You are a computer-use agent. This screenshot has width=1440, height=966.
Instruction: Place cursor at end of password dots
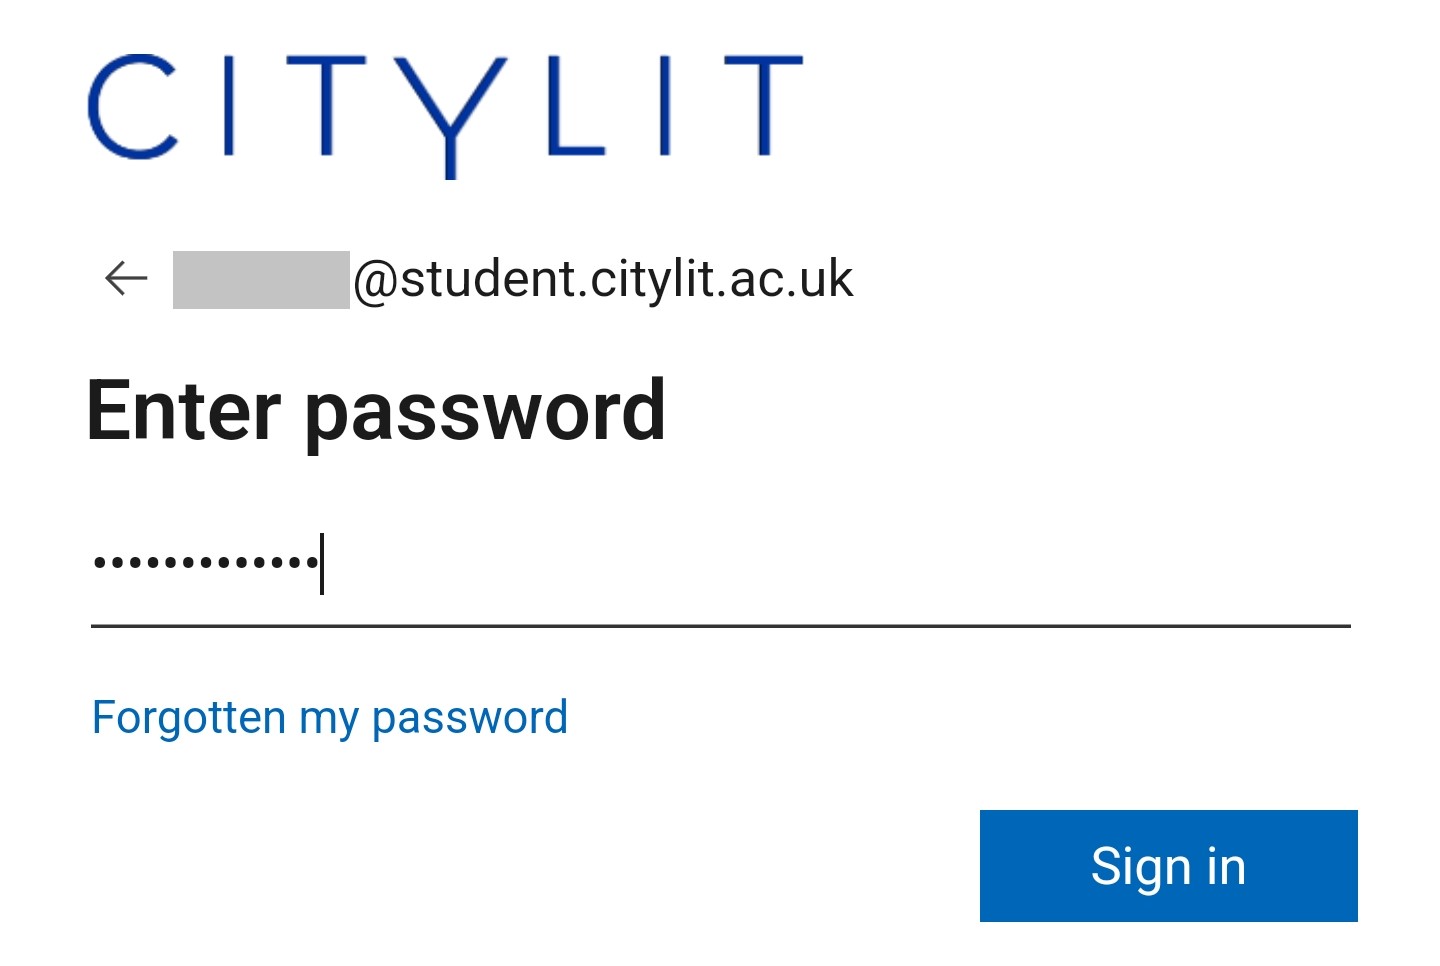[322, 564]
